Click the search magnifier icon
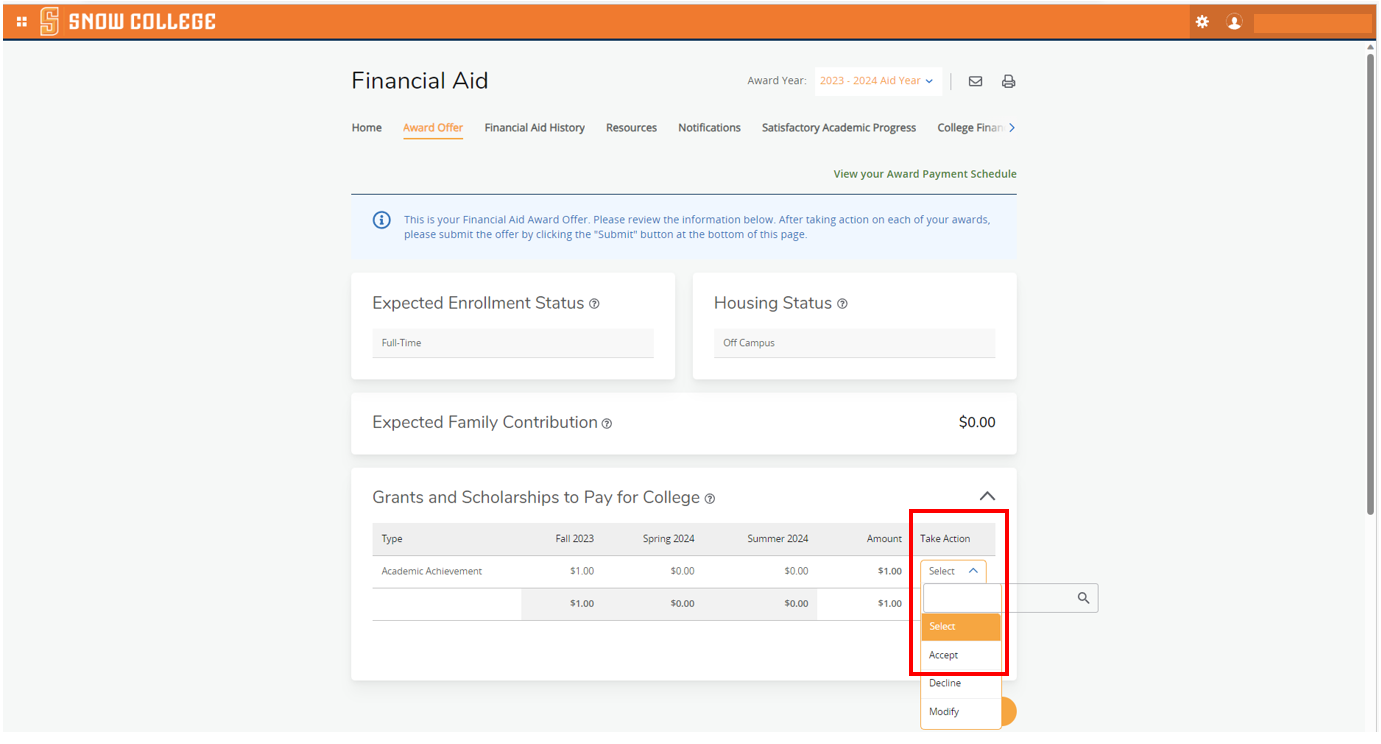Image resolution: width=1381 pixels, height=744 pixels. [x=1083, y=598]
